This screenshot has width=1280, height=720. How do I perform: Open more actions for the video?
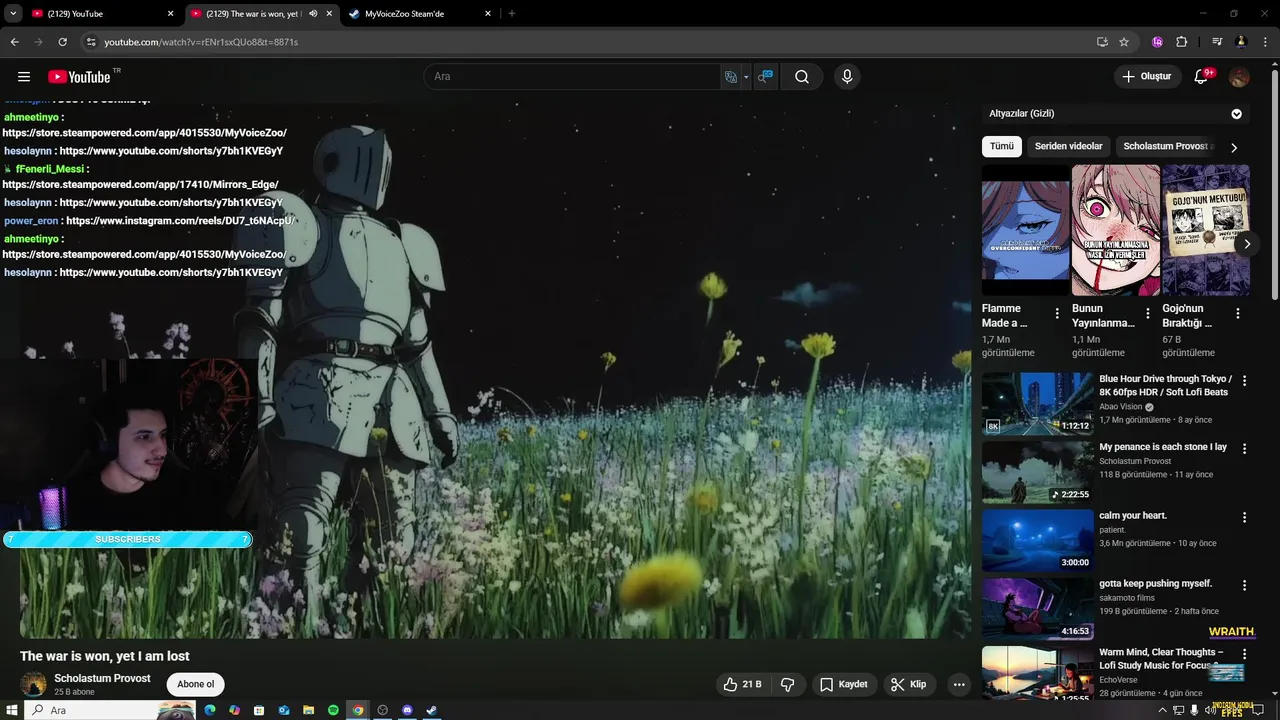(x=959, y=685)
